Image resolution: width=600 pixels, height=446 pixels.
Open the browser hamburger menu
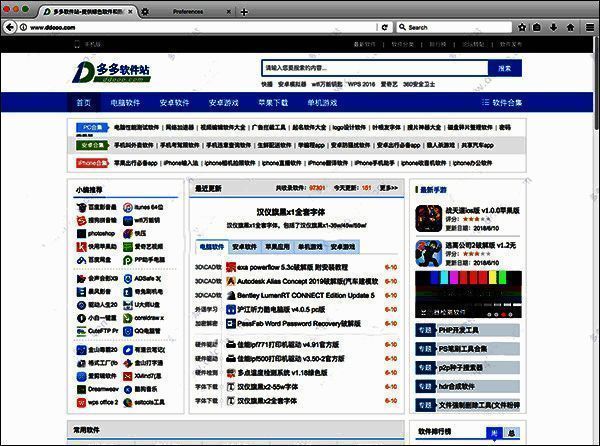pyautogui.click(x=588, y=27)
